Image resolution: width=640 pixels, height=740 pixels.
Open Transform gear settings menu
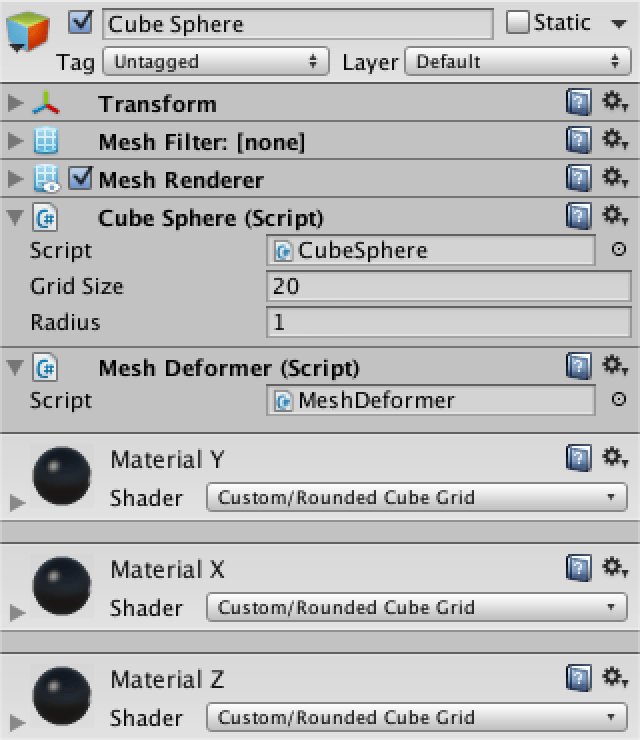(x=615, y=101)
